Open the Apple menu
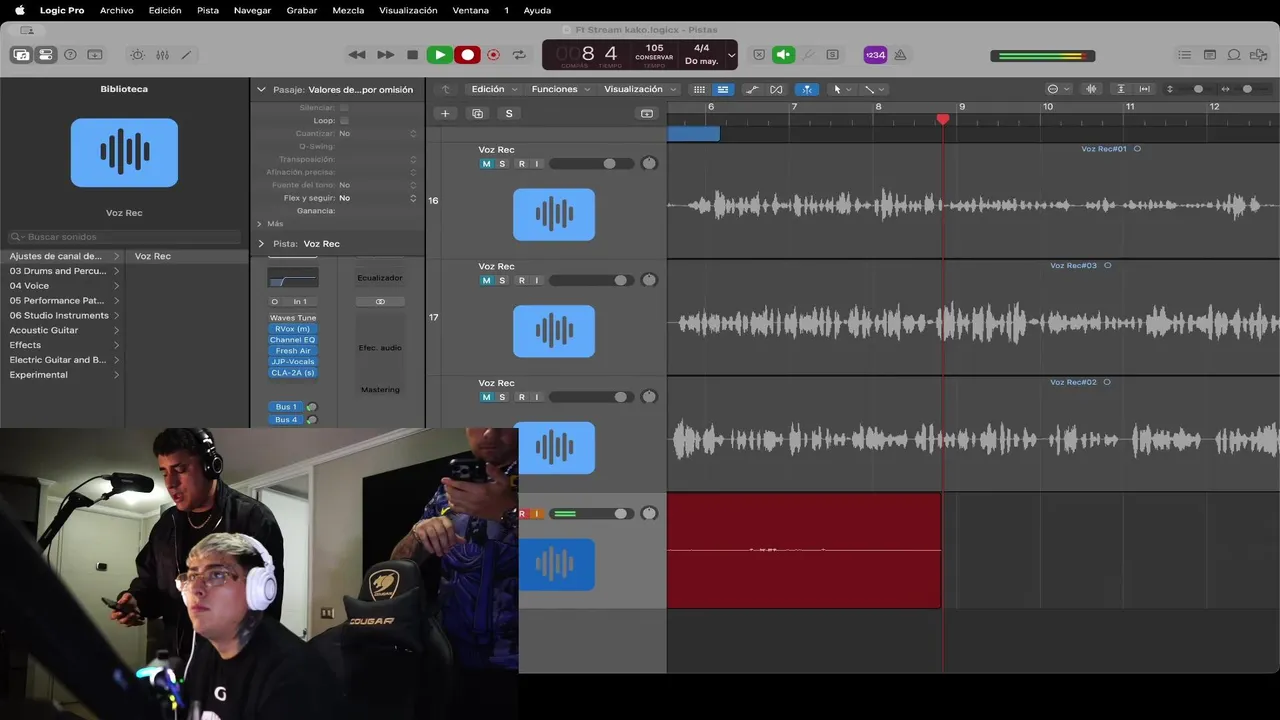The width and height of the screenshot is (1280, 720). (19, 10)
